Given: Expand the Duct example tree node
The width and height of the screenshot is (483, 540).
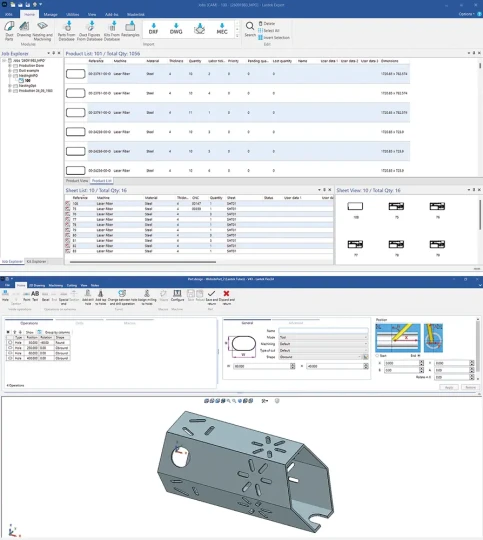Looking at the screenshot, I should [x=10, y=70].
